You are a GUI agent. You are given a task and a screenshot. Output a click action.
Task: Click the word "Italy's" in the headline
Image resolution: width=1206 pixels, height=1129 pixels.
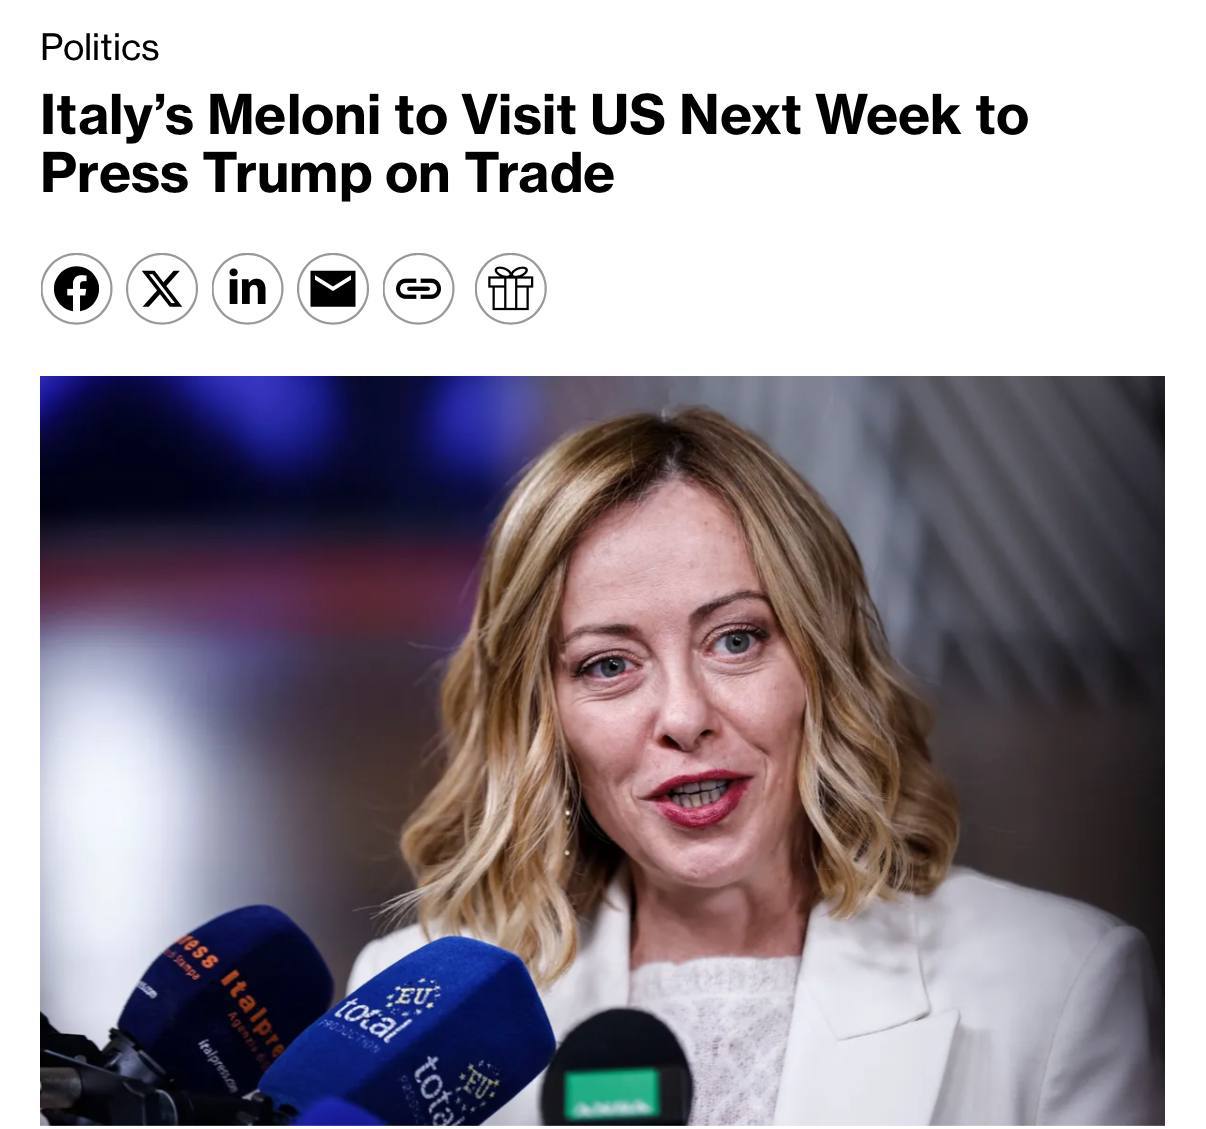pyautogui.click(x=116, y=114)
